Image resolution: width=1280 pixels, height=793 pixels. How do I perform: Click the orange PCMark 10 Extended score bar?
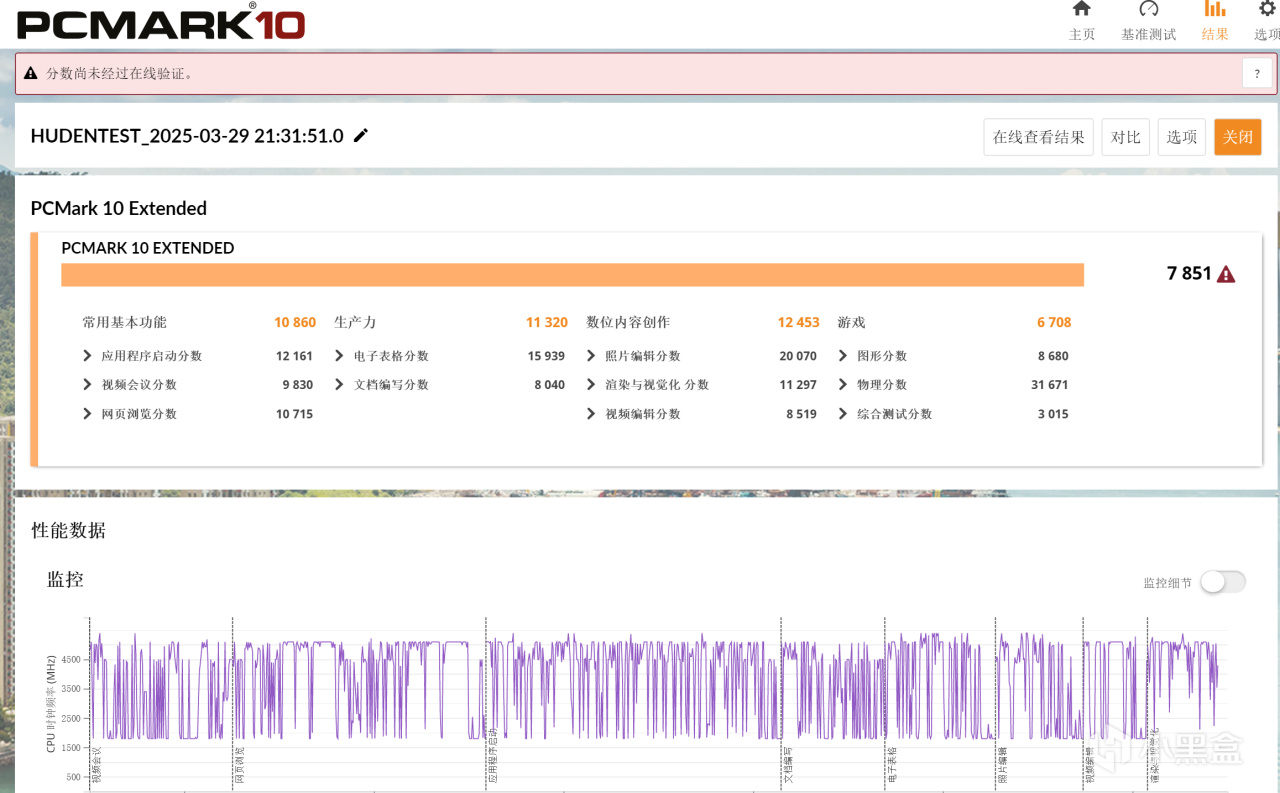[x=572, y=274]
